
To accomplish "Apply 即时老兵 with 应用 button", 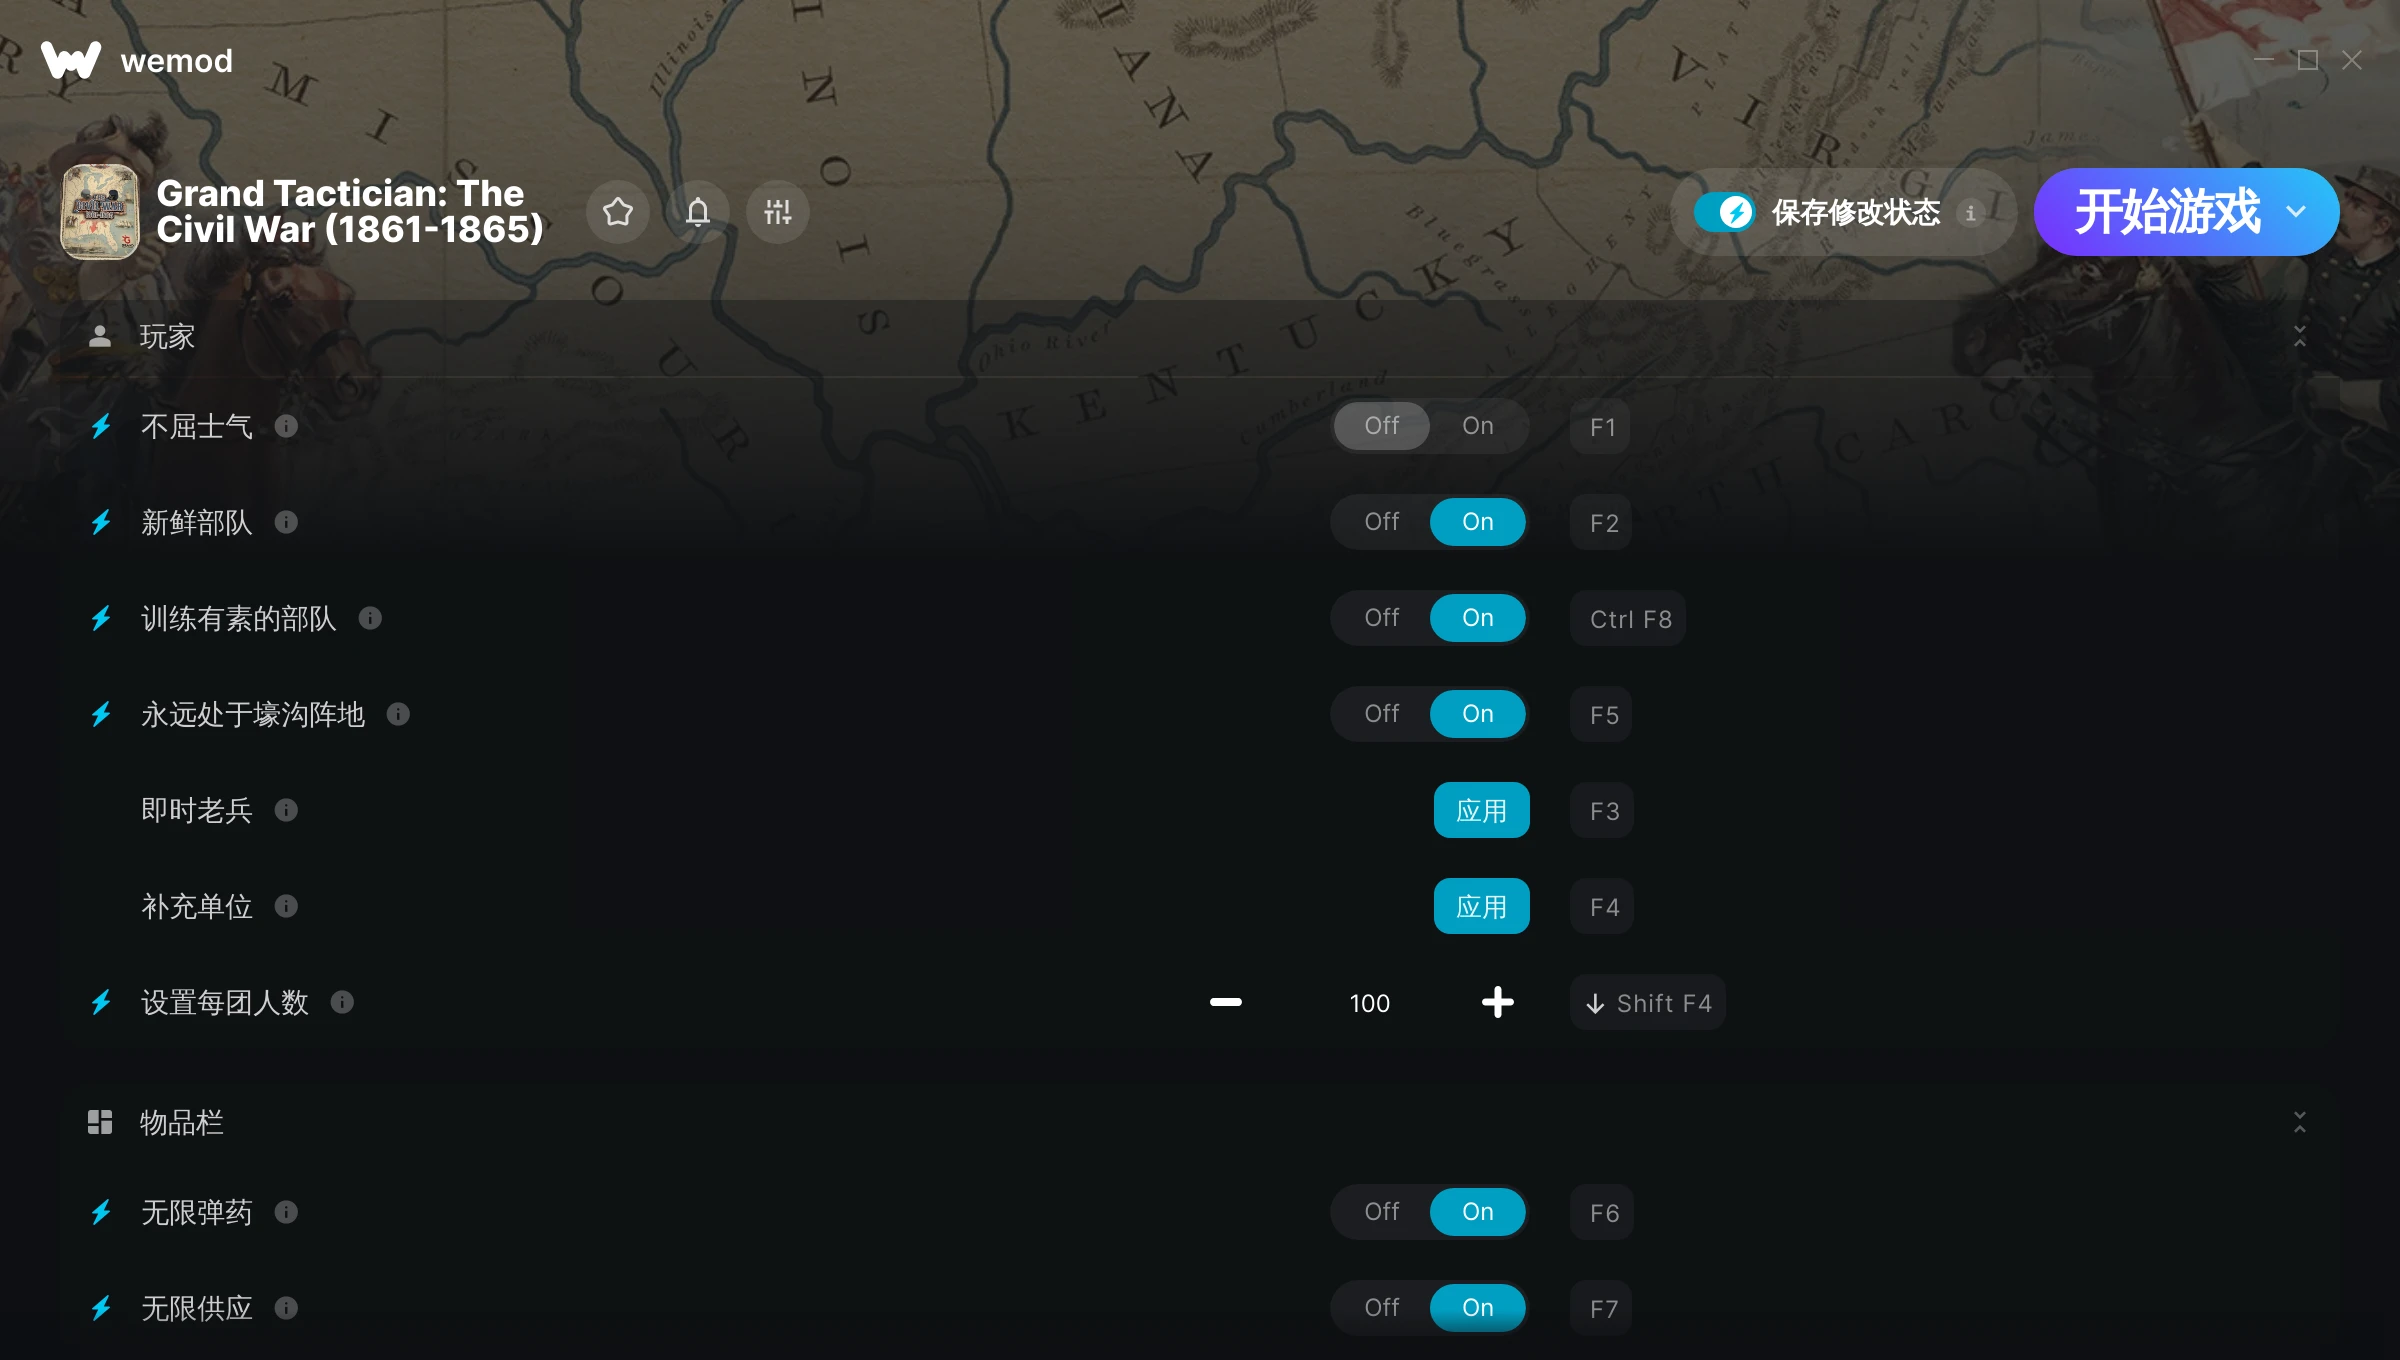I will pyautogui.click(x=1482, y=810).
